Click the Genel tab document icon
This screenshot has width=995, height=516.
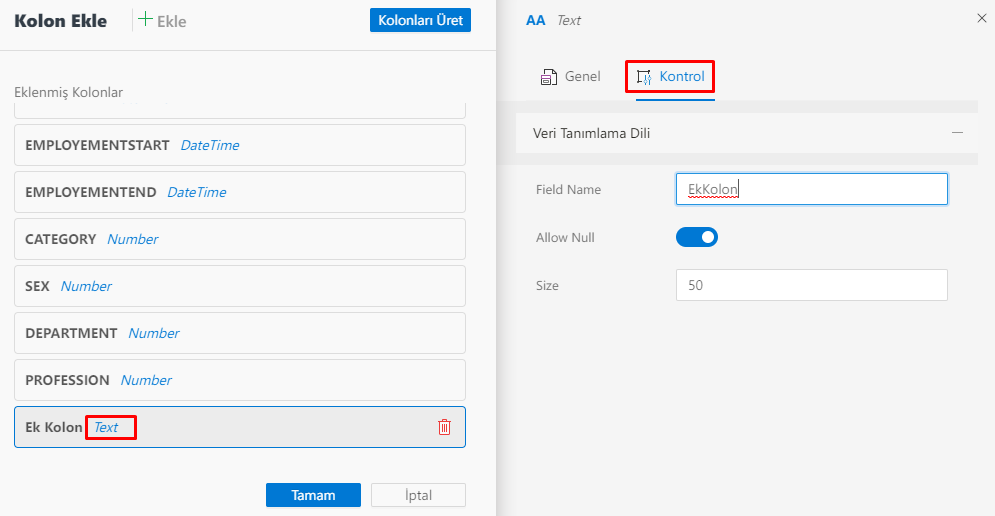point(548,77)
